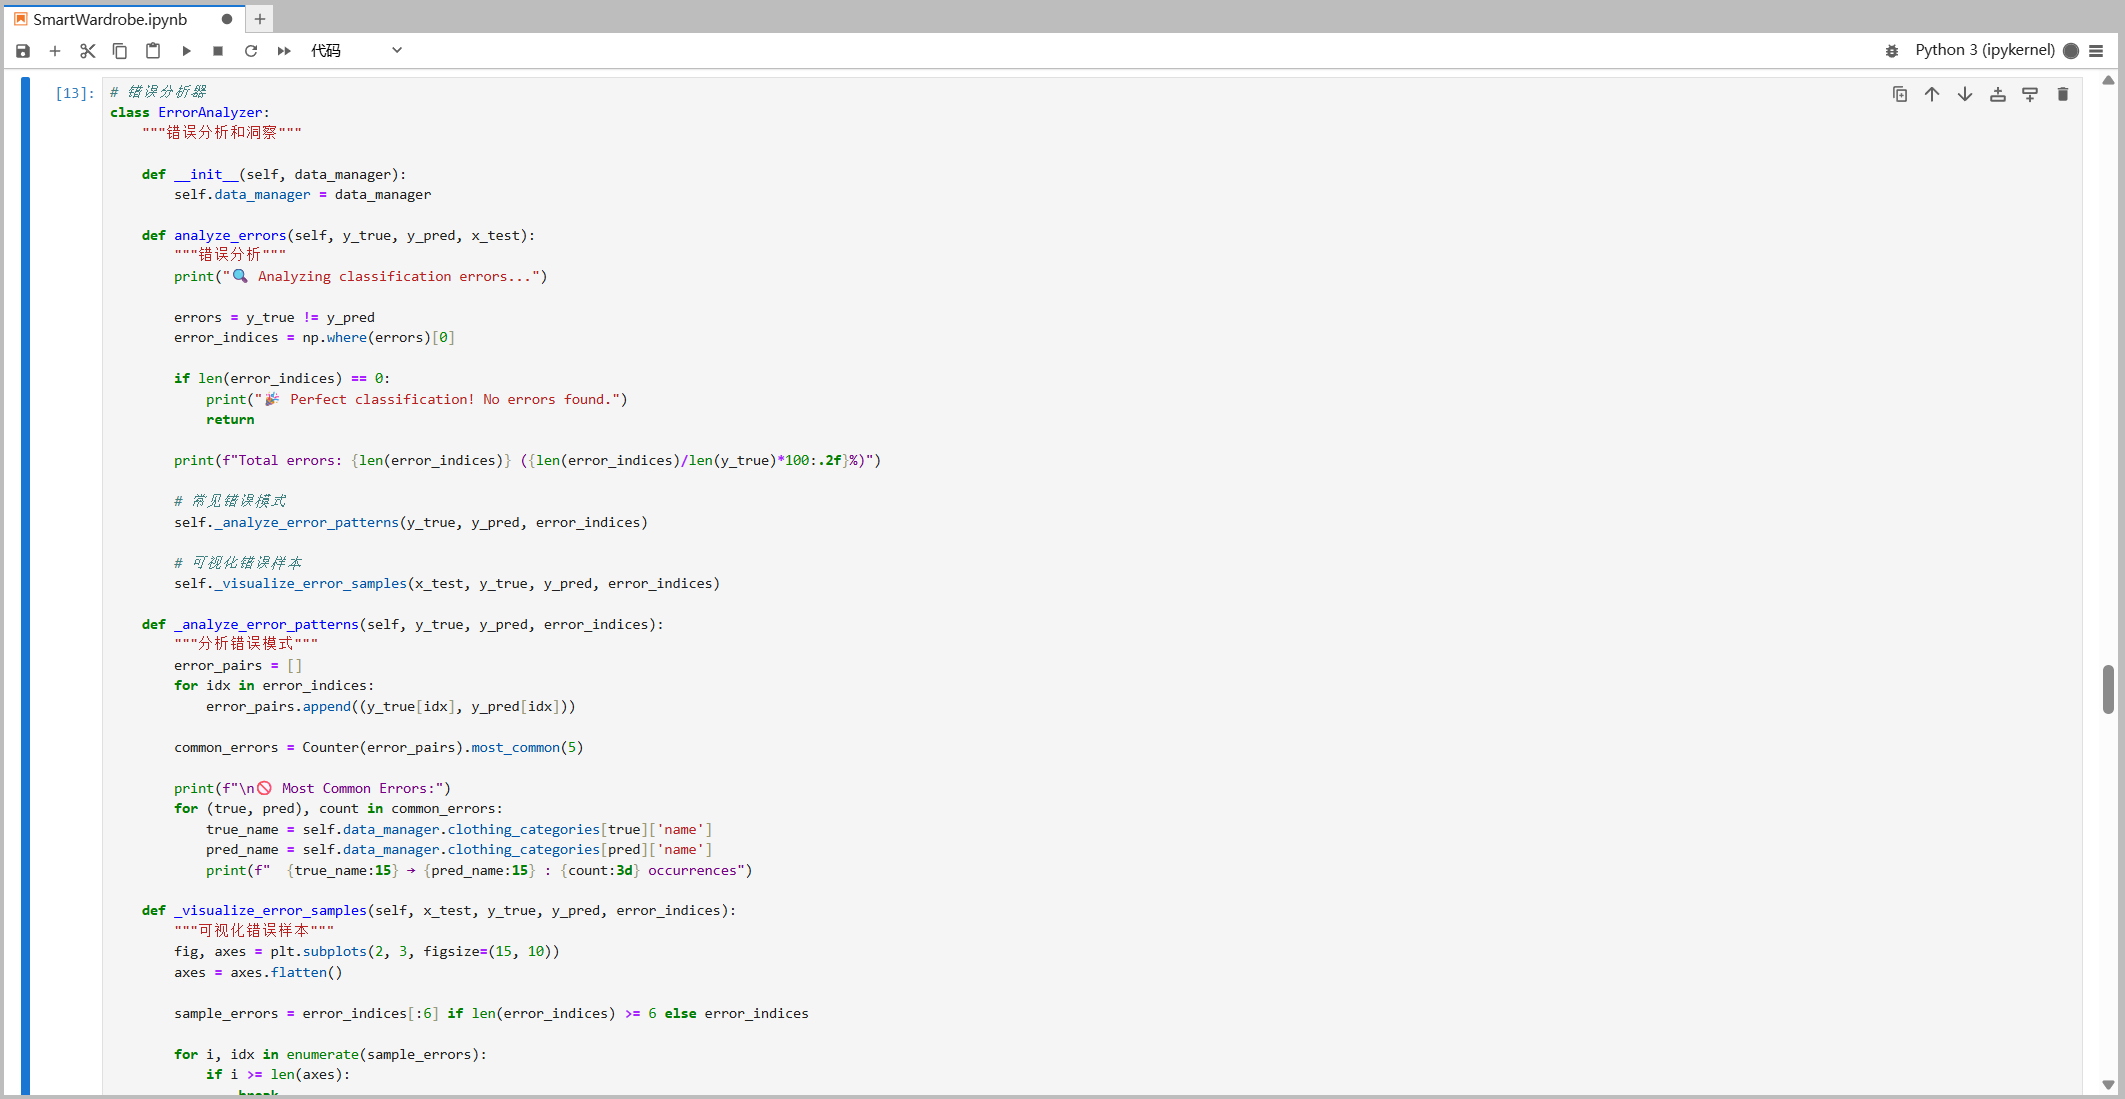This screenshot has height=1099, width=2125.
Task: Move the cell down
Action: pos(1965,94)
